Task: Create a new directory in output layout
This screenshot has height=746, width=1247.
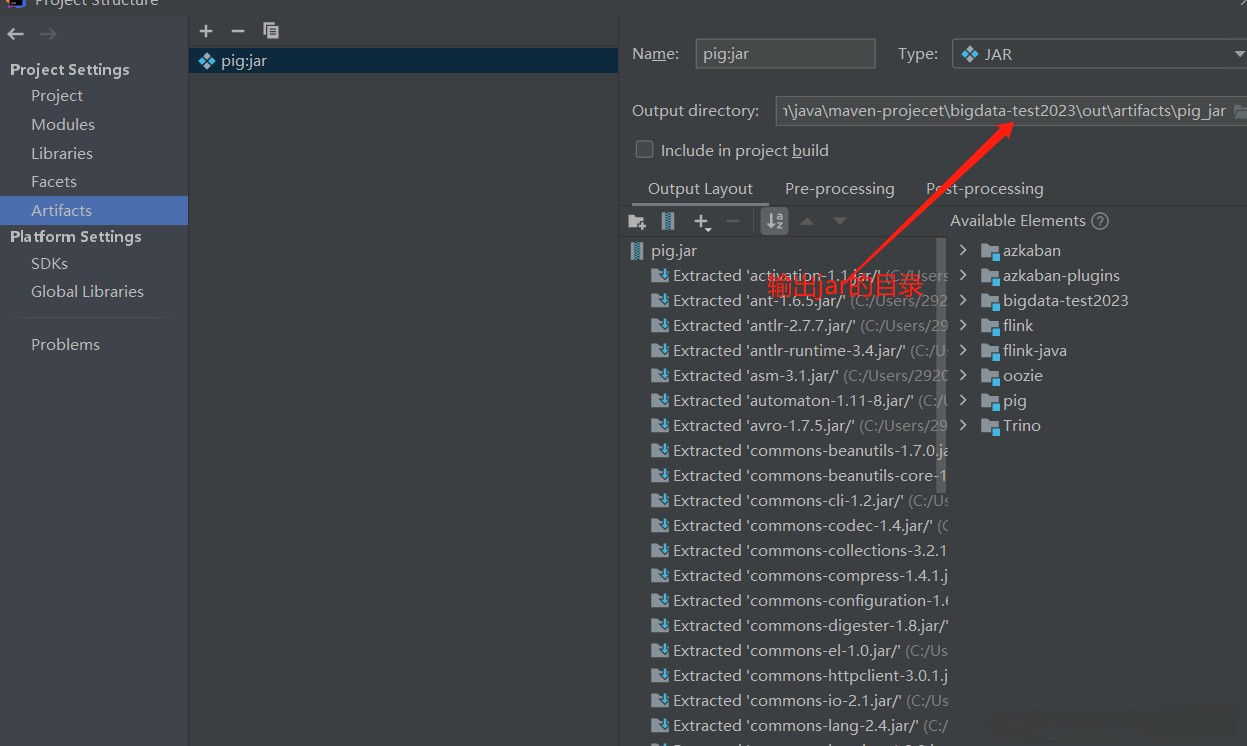Action: [x=637, y=221]
